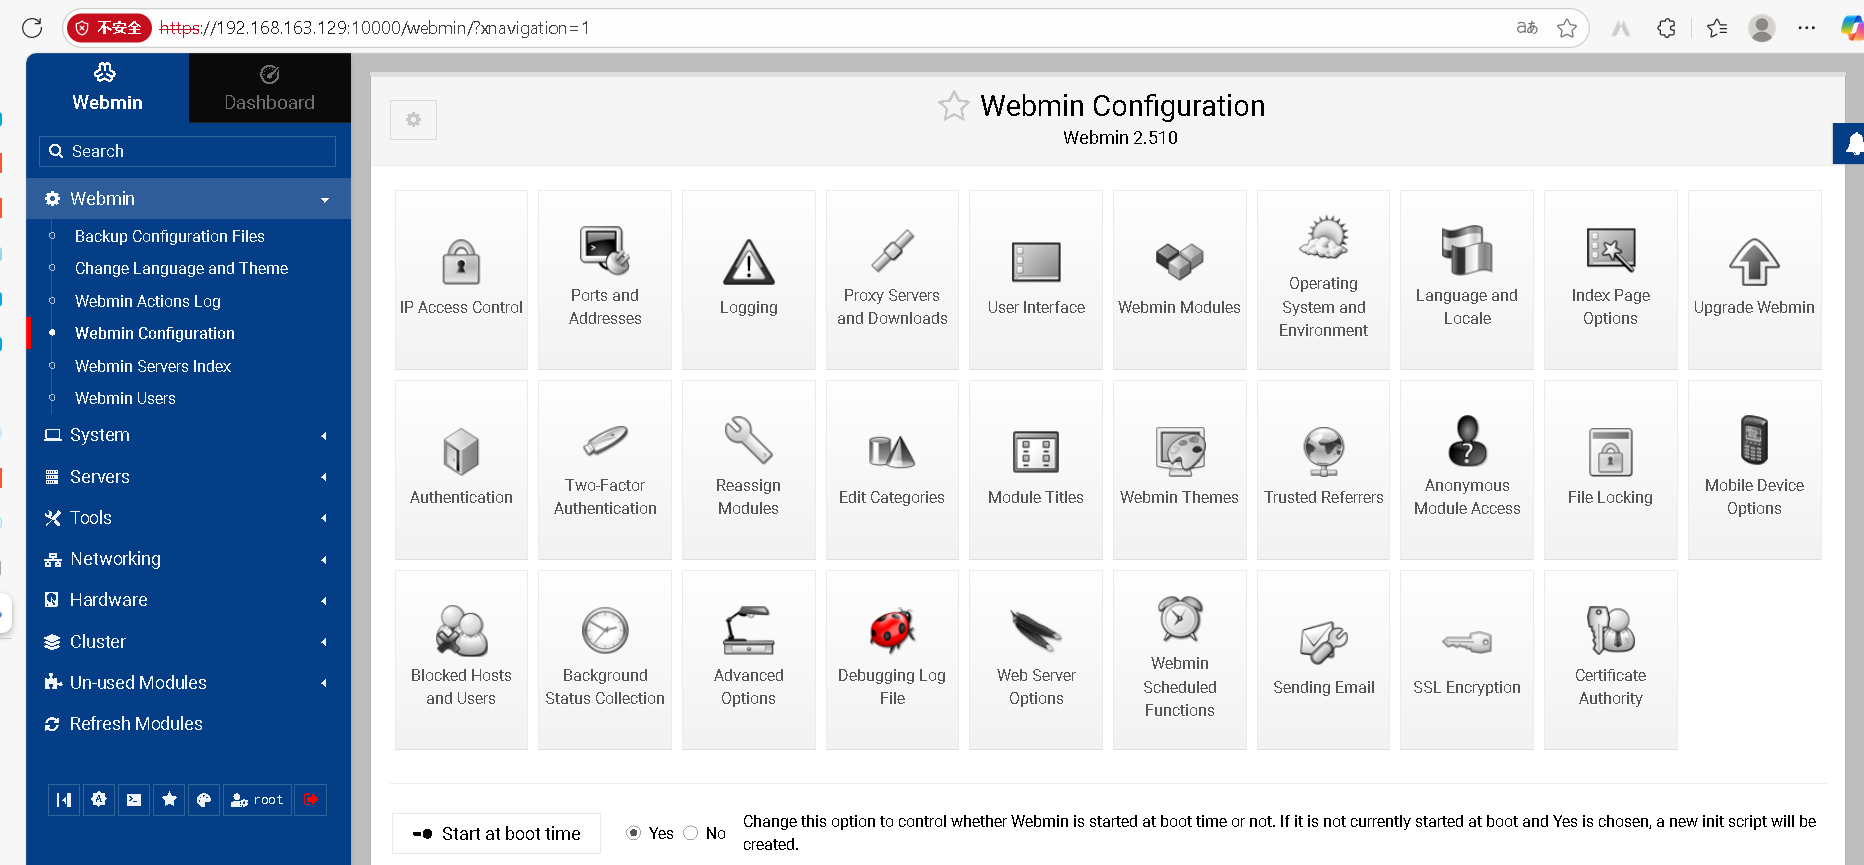Click the browser reload button
1864x865 pixels.
tap(32, 28)
